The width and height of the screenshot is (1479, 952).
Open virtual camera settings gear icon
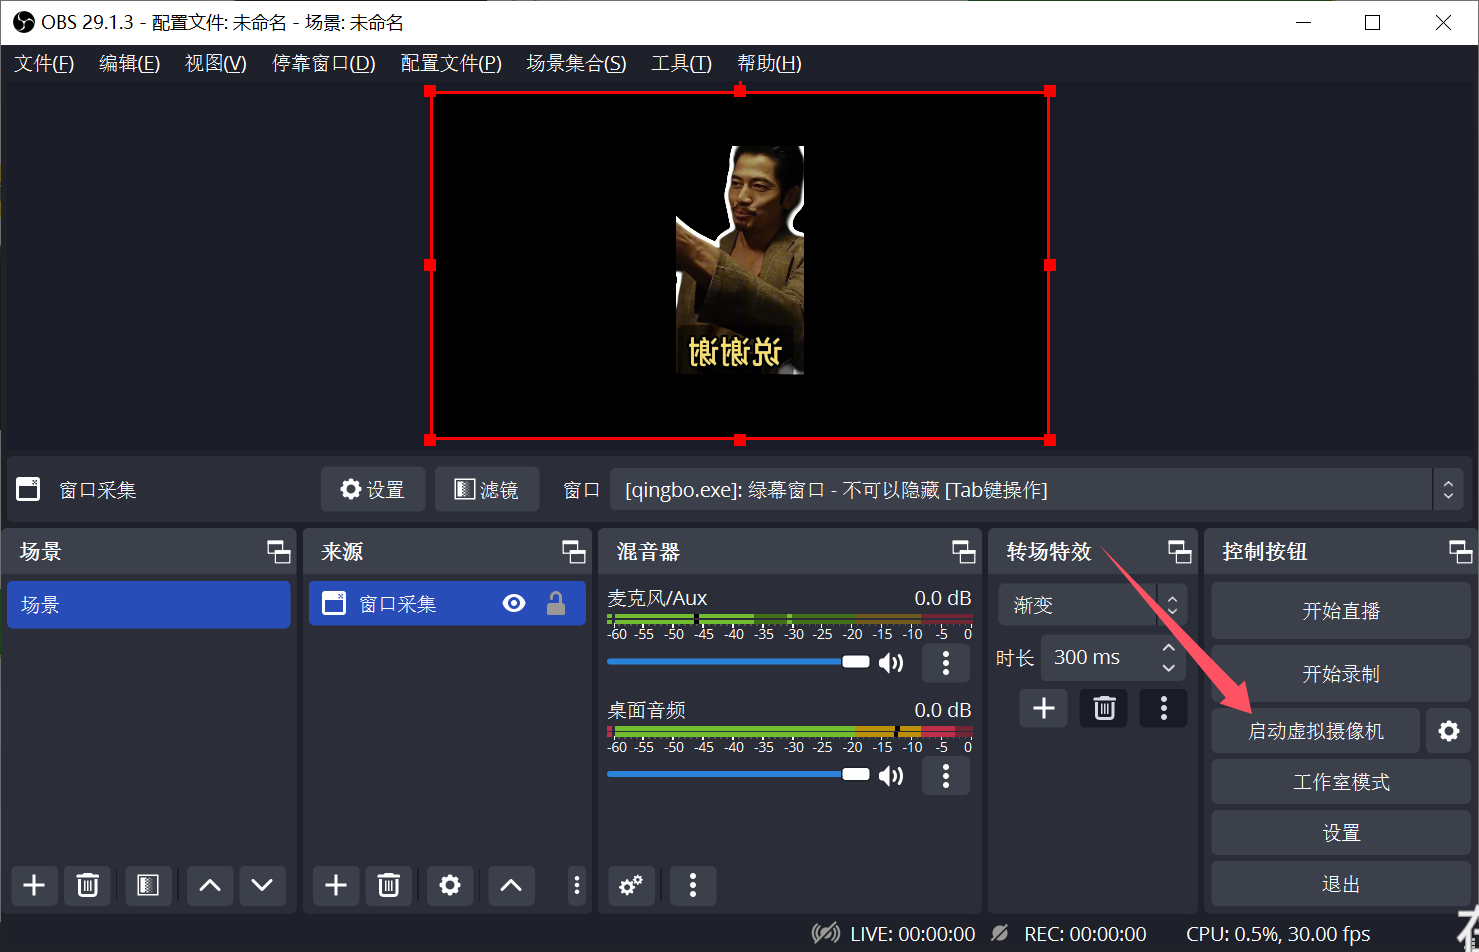coord(1449,731)
